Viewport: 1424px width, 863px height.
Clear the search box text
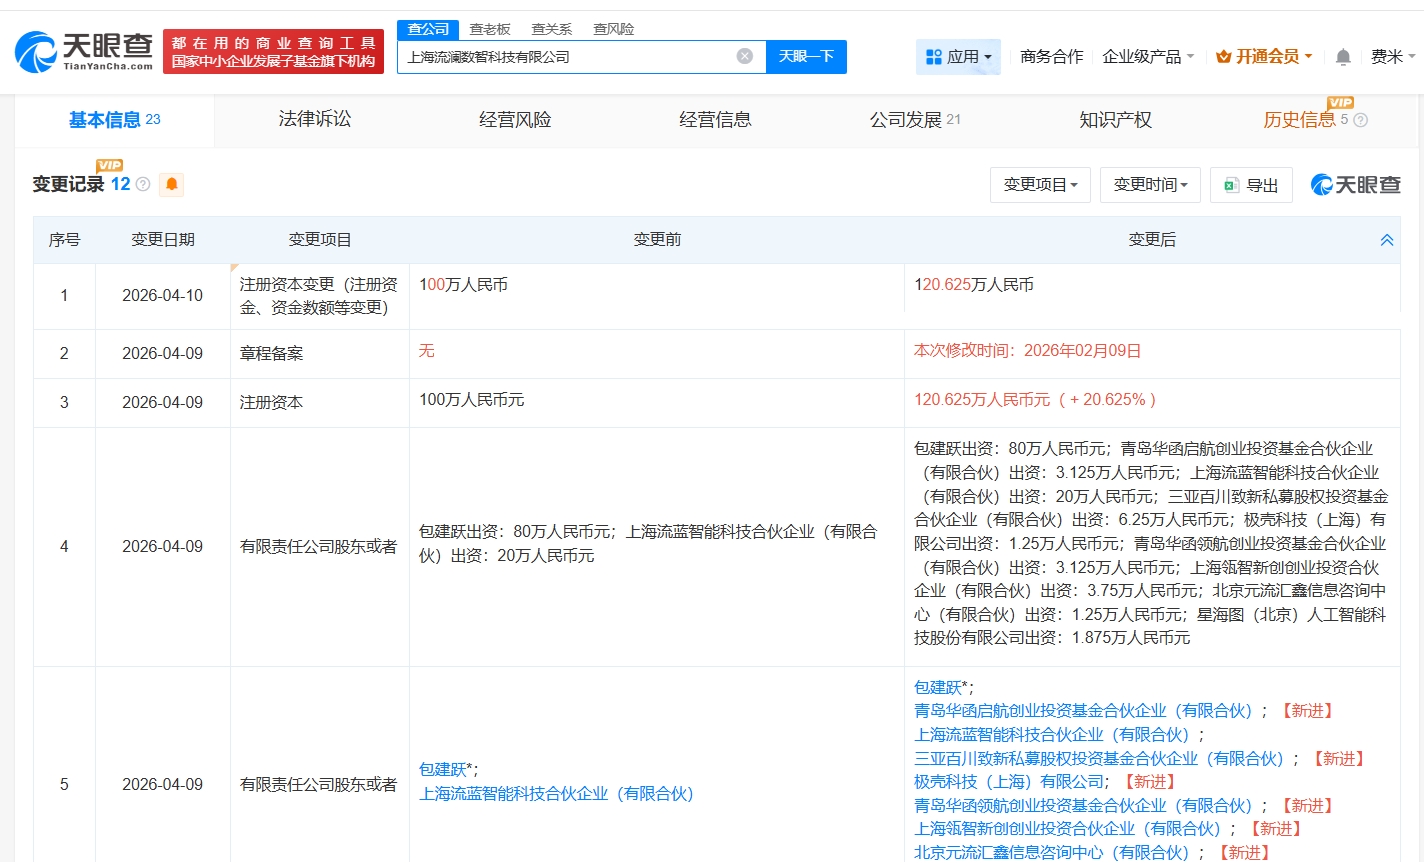click(x=744, y=56)
